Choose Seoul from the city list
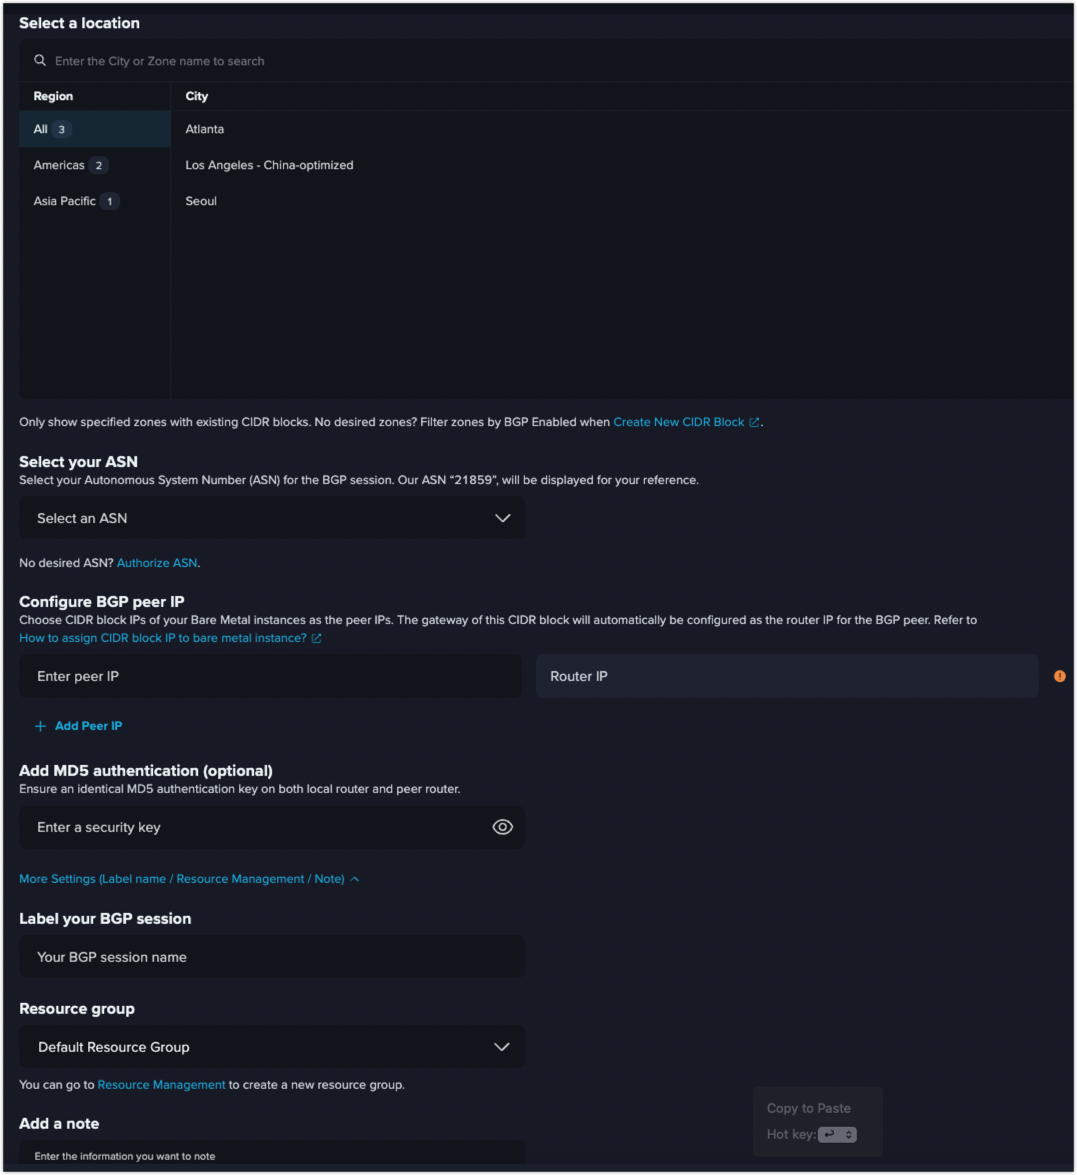This screenshot has width=1077, height=1175. coord(201,201)
